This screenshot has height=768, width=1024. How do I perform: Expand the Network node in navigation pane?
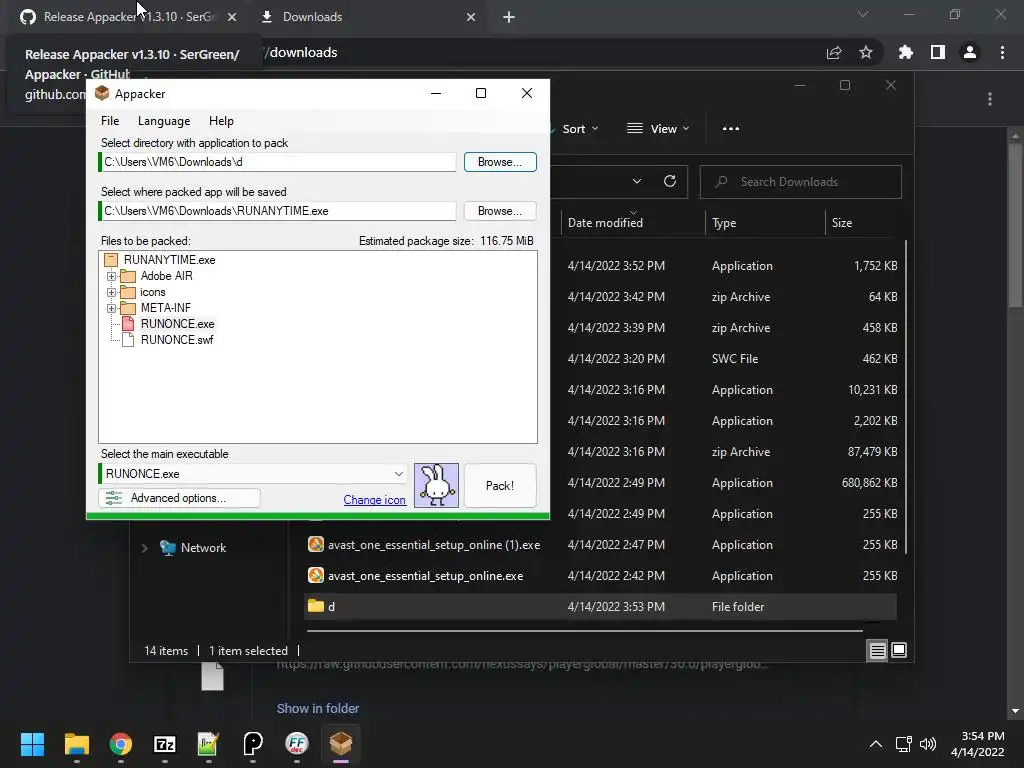tap(144, 548)
